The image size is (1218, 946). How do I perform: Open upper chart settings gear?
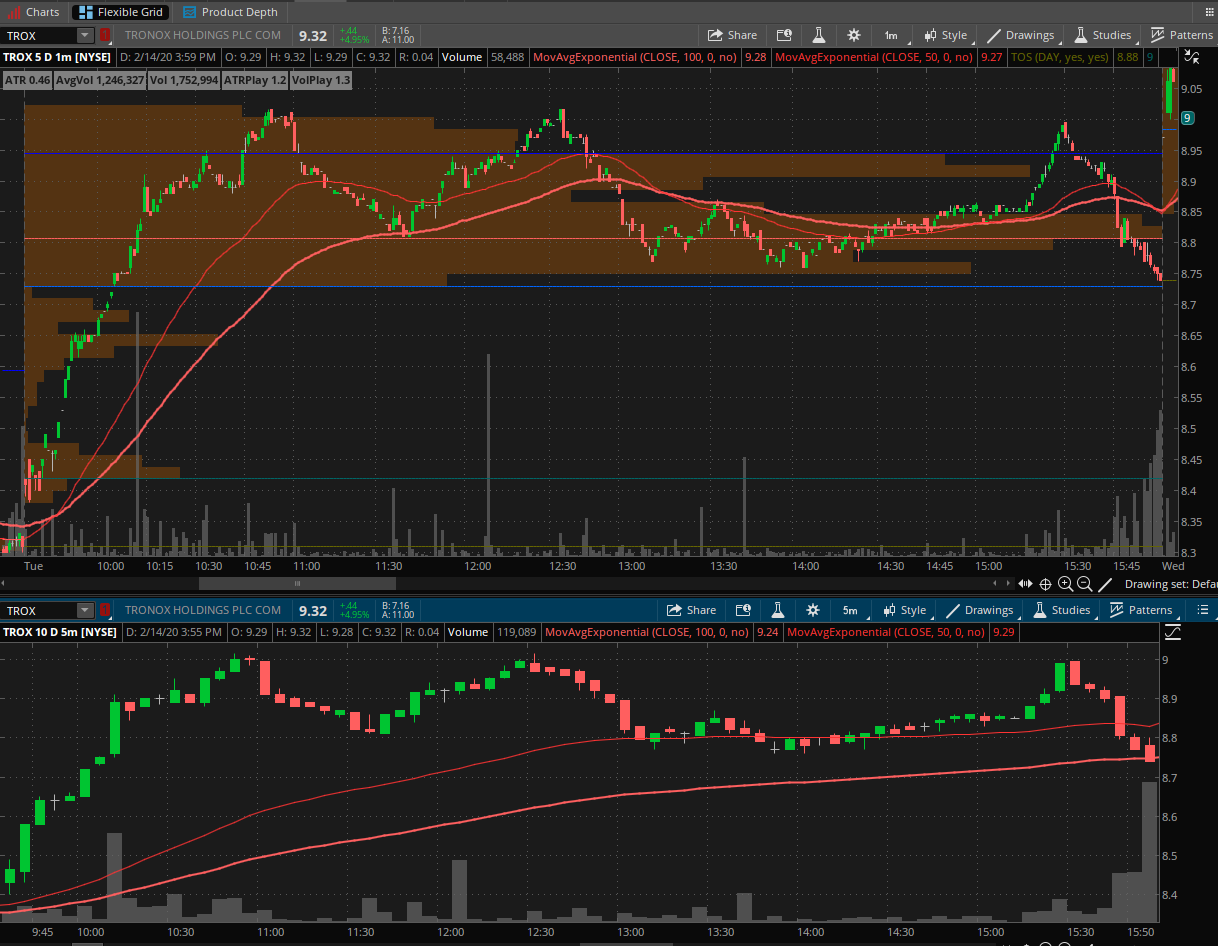[x=853, y=35]
